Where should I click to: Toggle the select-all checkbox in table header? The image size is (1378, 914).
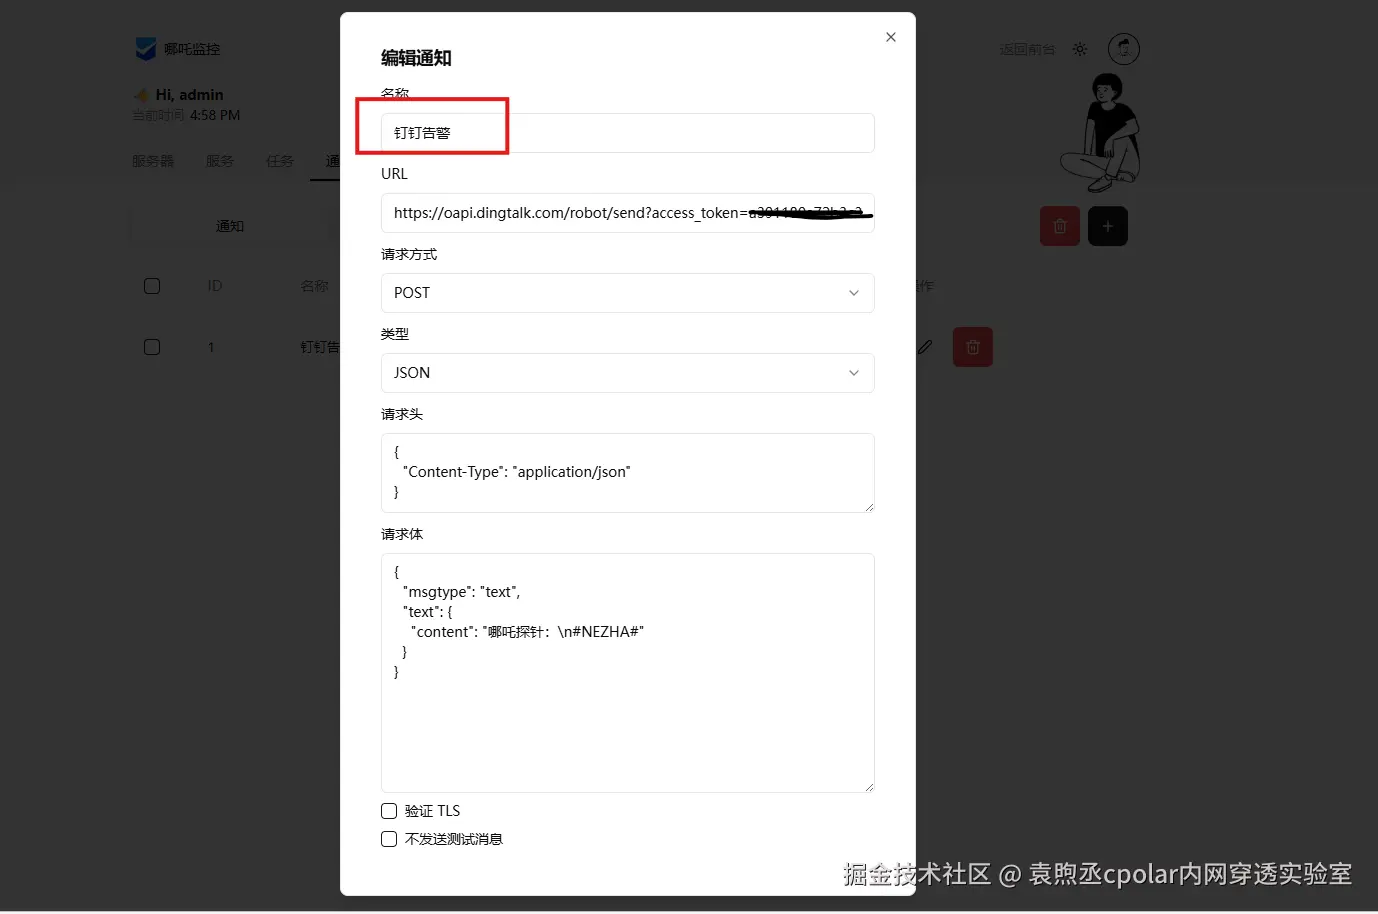point(152,286)
